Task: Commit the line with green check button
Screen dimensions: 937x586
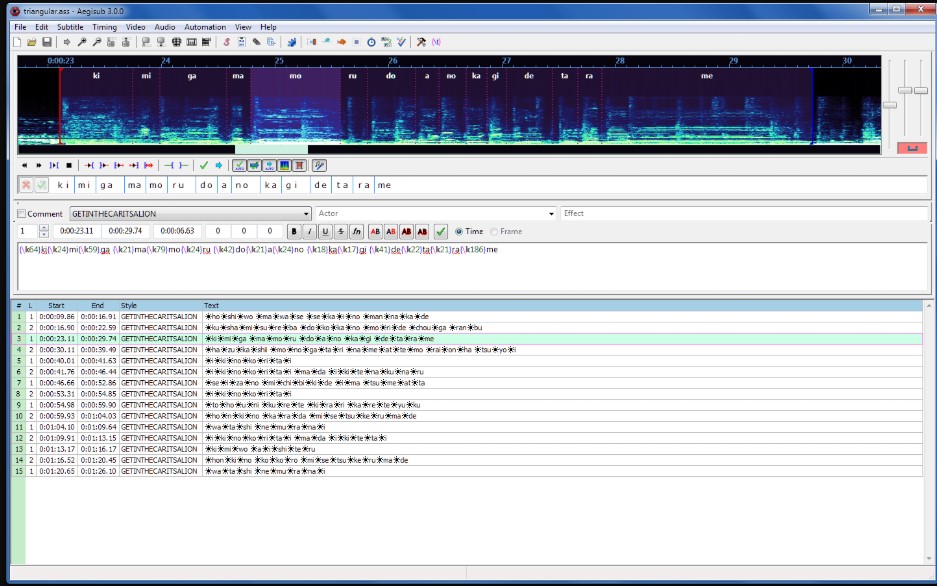Action: [441, 232]
